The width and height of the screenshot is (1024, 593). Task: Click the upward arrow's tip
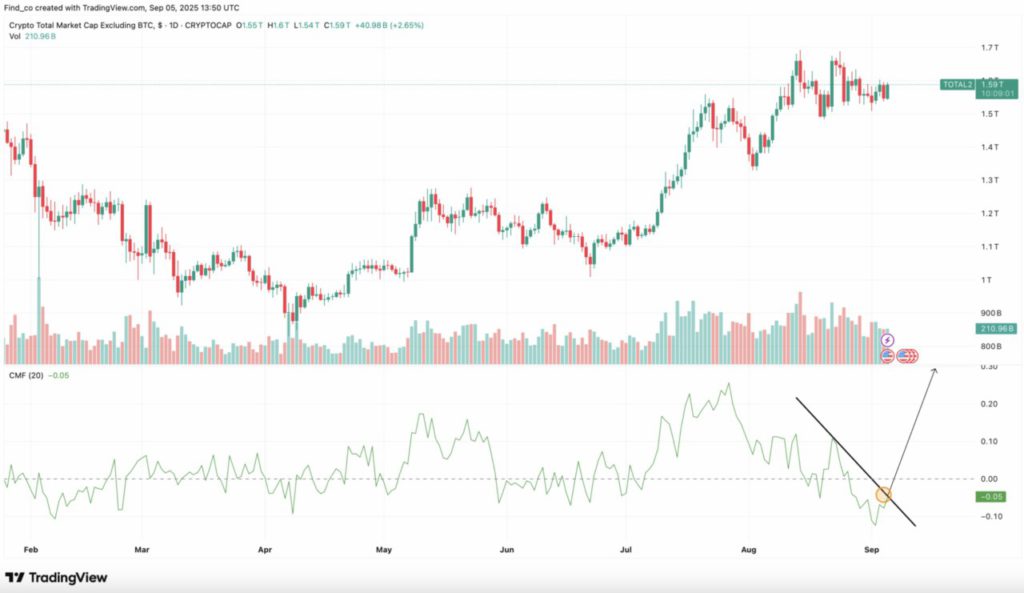[935, 370]
